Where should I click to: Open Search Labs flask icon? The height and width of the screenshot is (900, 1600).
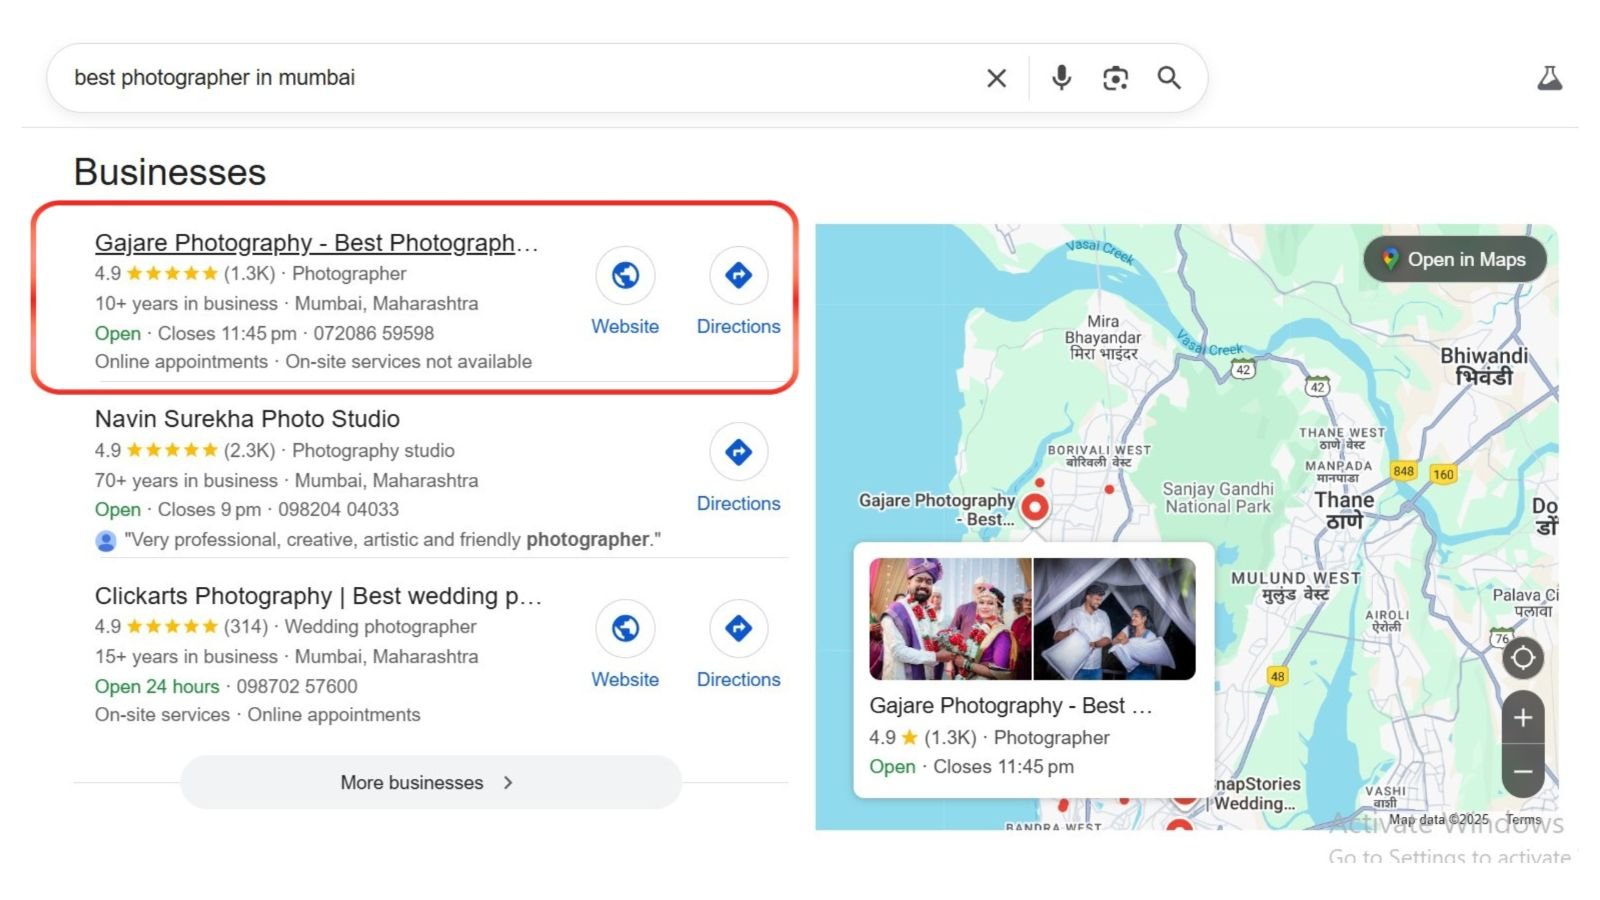(x=1549, y=78)
